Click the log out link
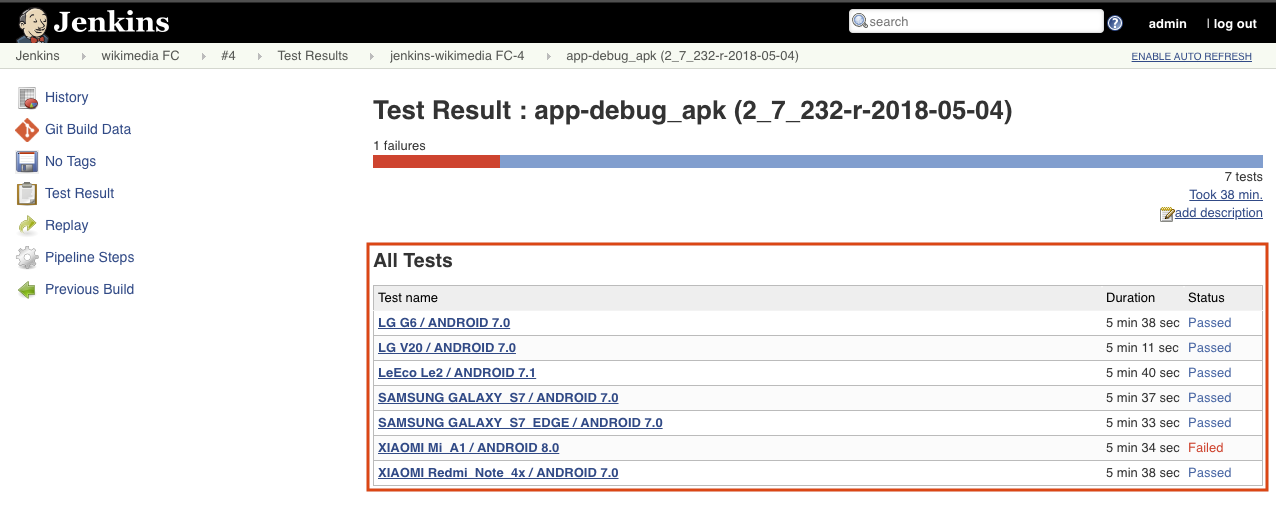This screenshot has height=514, width=1276. (1233, 24)
